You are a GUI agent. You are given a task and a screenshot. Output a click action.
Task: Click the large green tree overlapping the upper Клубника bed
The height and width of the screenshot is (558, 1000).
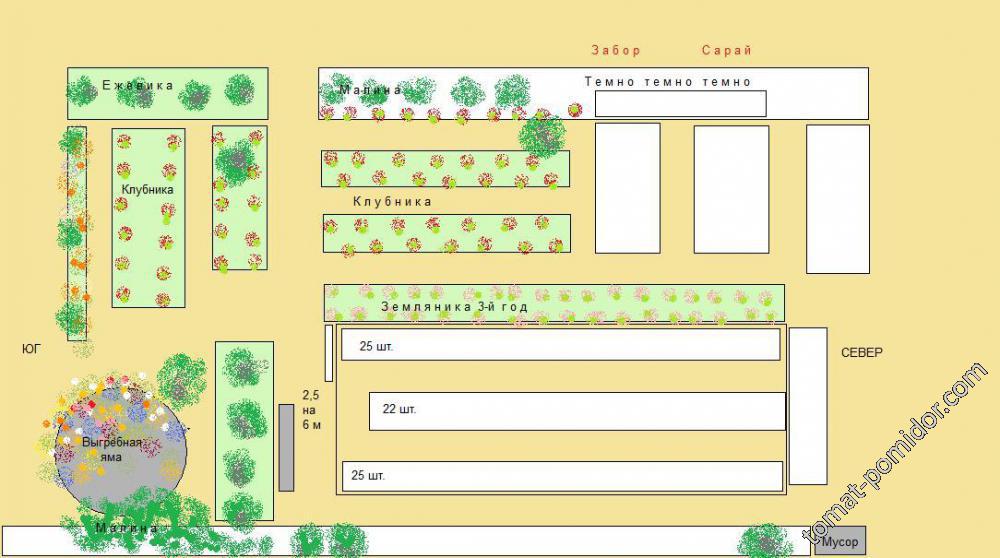(x=541, y=135)
